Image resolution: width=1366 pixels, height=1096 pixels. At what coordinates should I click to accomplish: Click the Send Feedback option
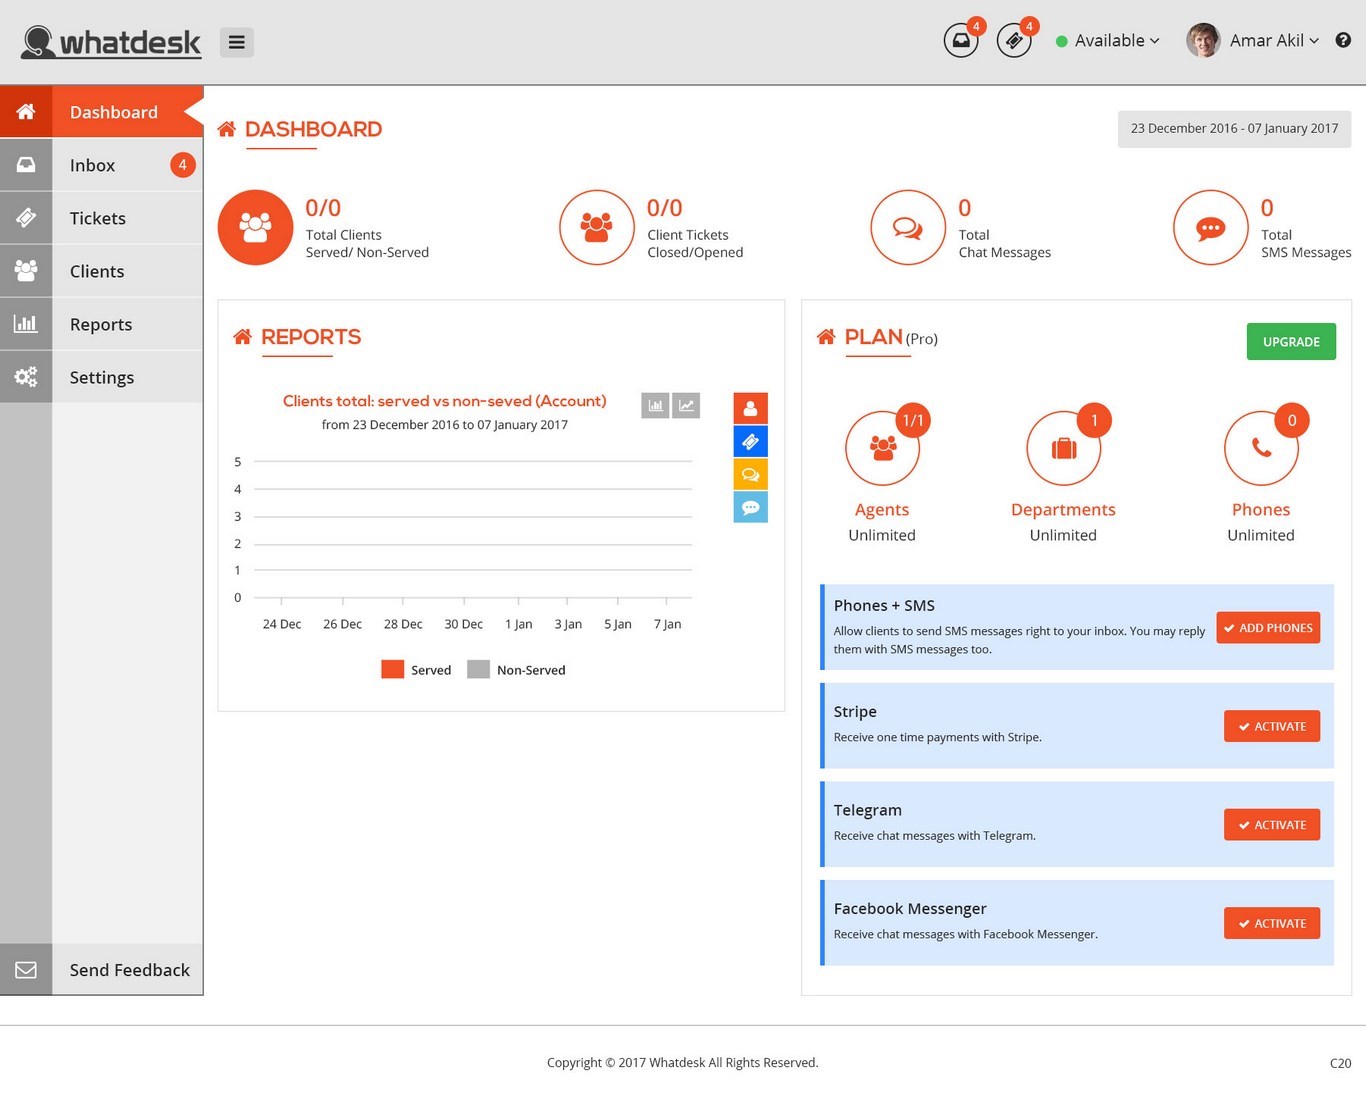pos(129,969)
